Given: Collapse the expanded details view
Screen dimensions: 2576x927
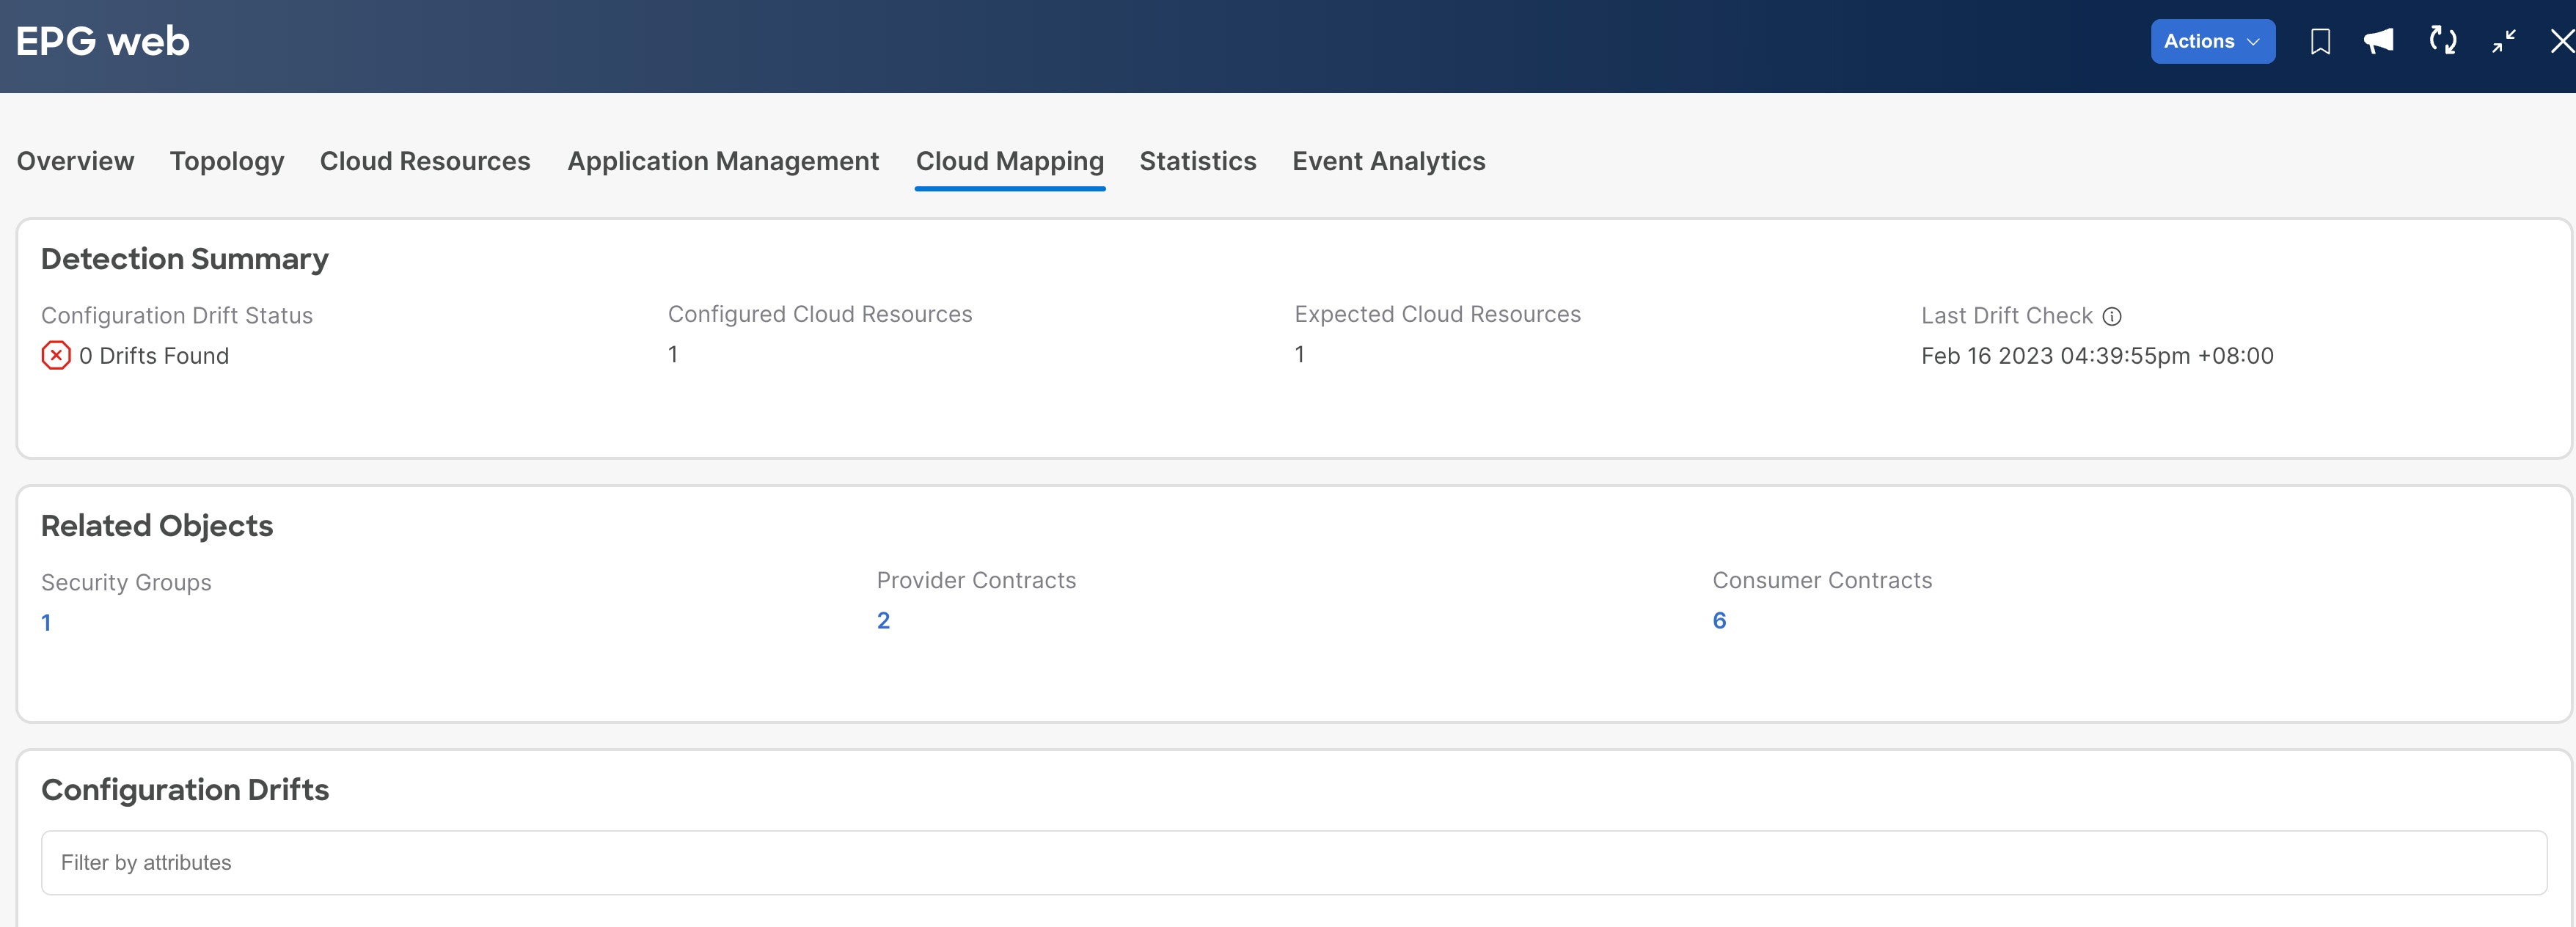Looking at the screenshot, I should [2504, 41].
